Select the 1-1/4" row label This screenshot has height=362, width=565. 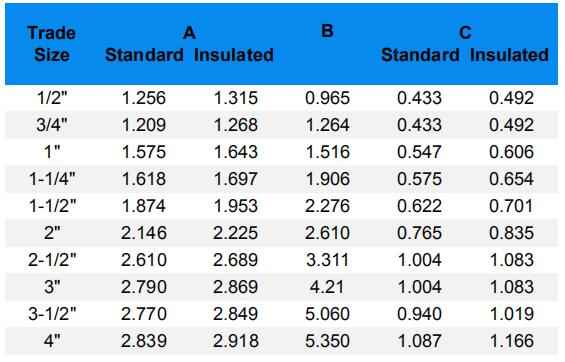[52, 179]
